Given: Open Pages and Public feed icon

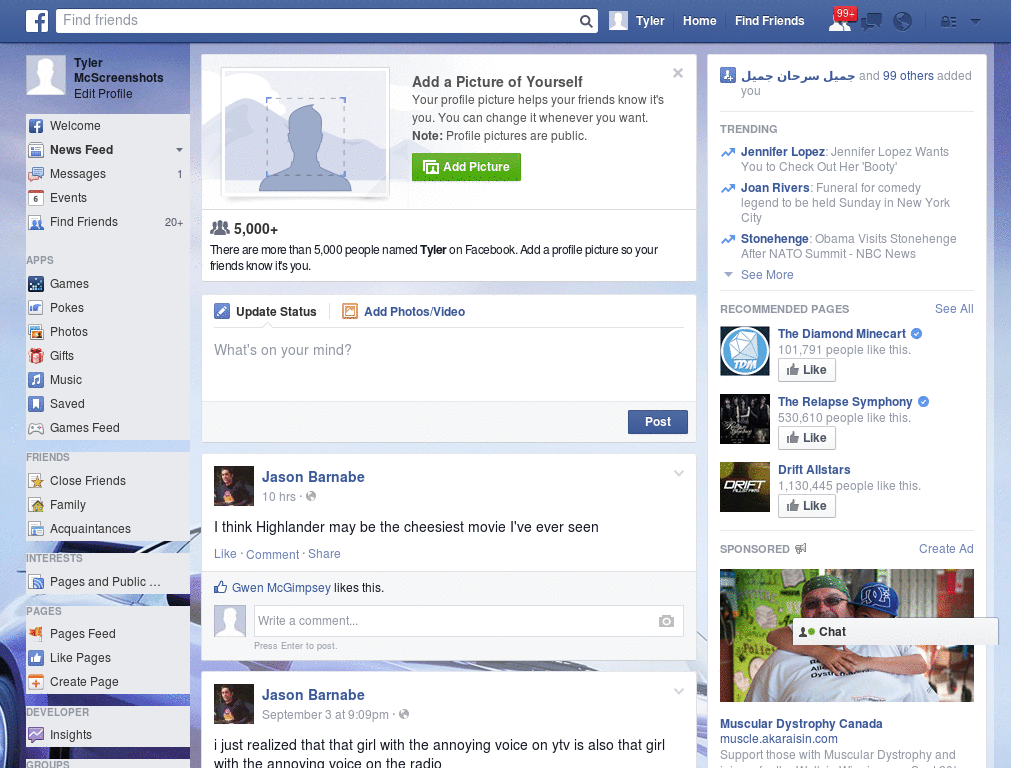Looking at the screenshot, I should pyautogui.click(x=36, y=582).
